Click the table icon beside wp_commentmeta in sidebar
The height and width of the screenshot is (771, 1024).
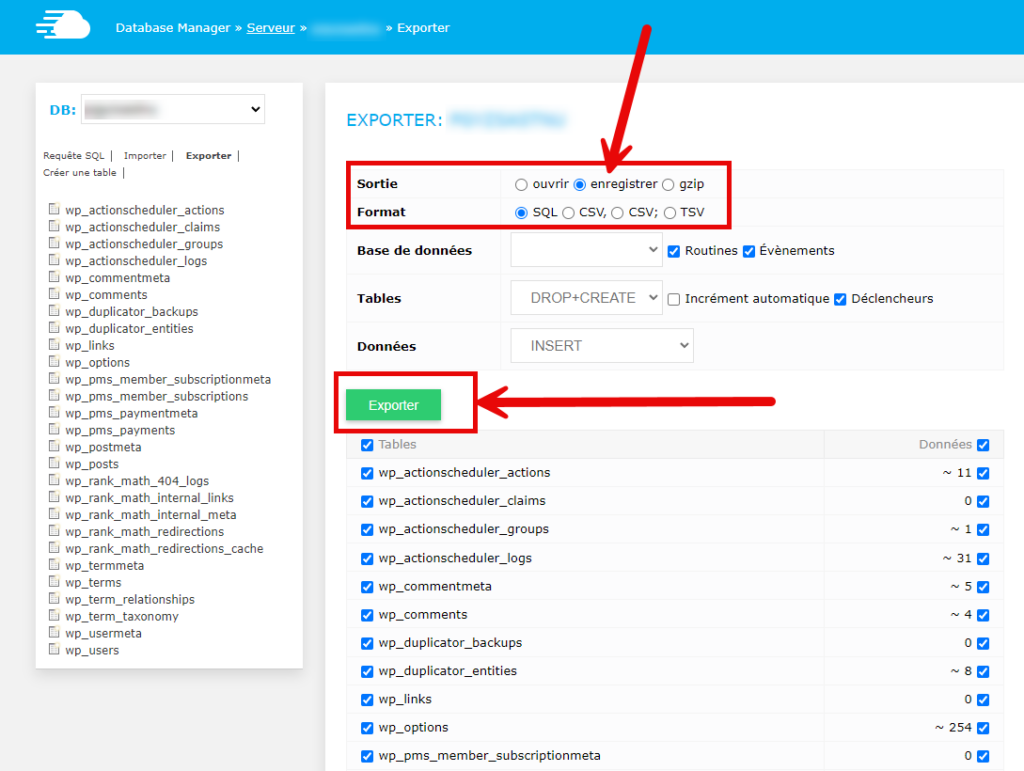[54, 277]
